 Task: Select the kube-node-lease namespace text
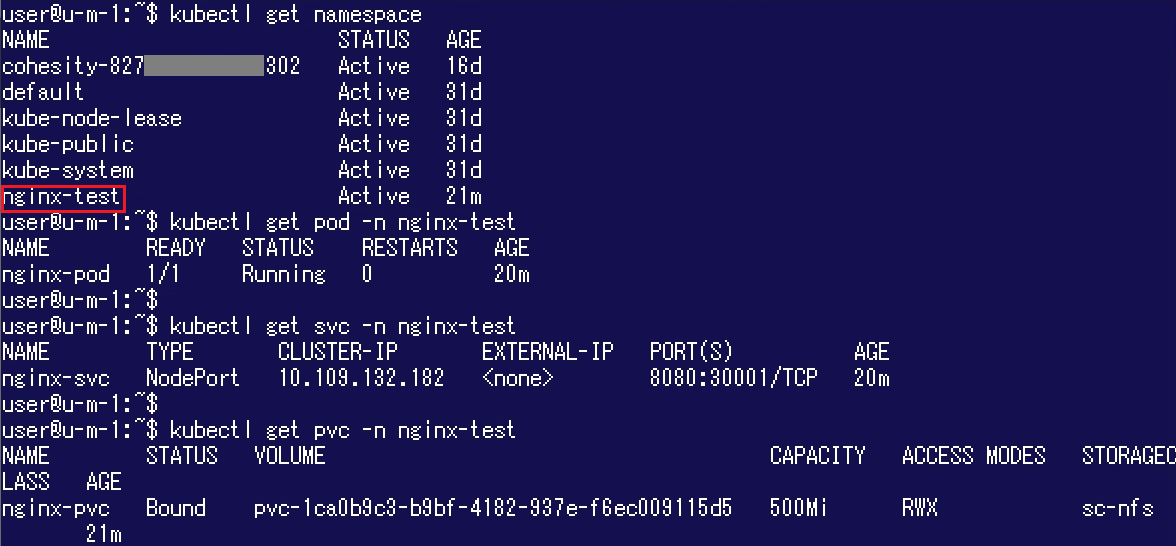pyautogui.click(x=92, y=118)
